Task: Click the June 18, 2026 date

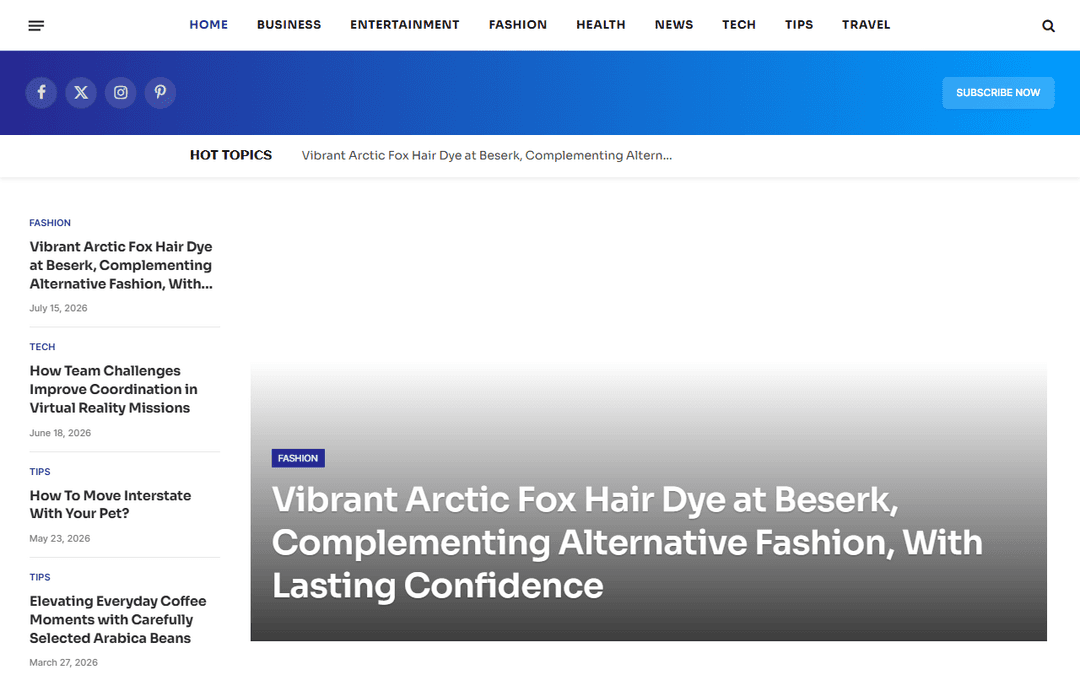Action: (x=60, y=433)
